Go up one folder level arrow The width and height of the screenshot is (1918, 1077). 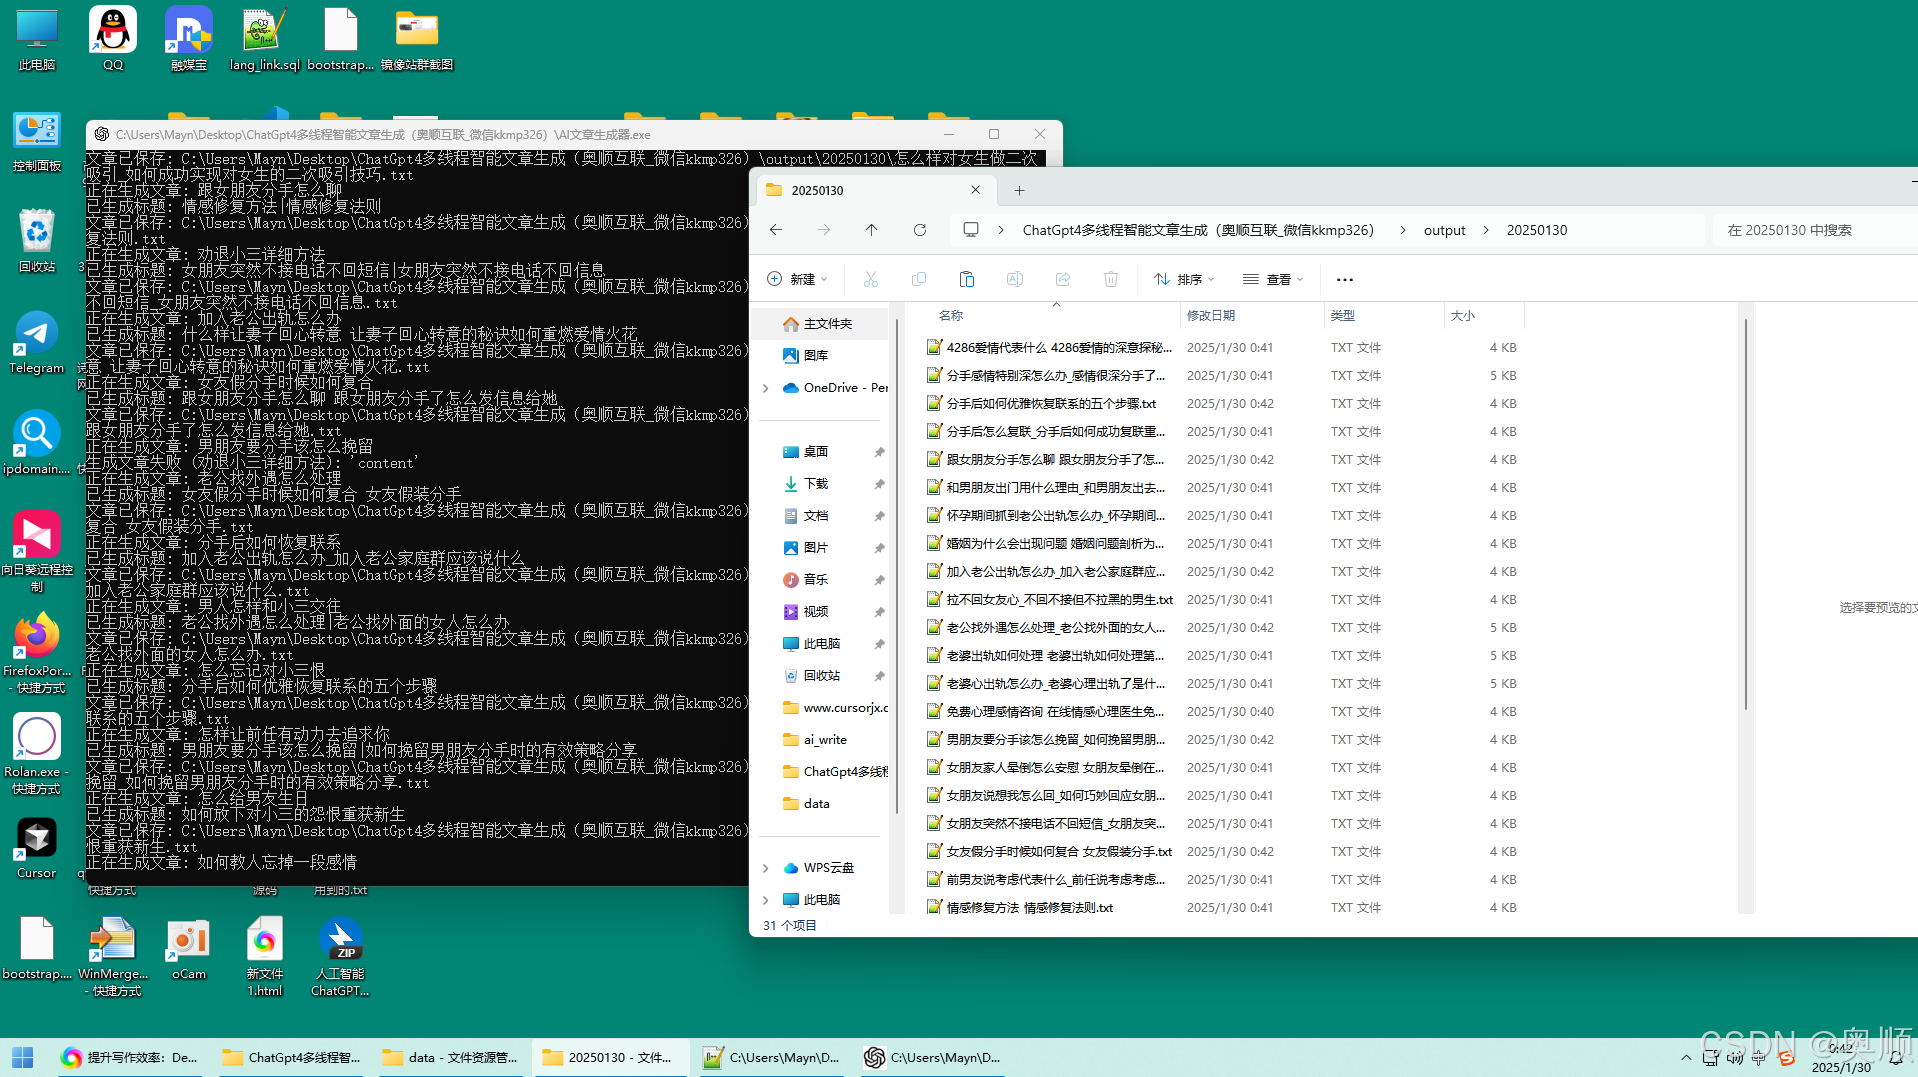pyautogui.click(x=871, y=230)
